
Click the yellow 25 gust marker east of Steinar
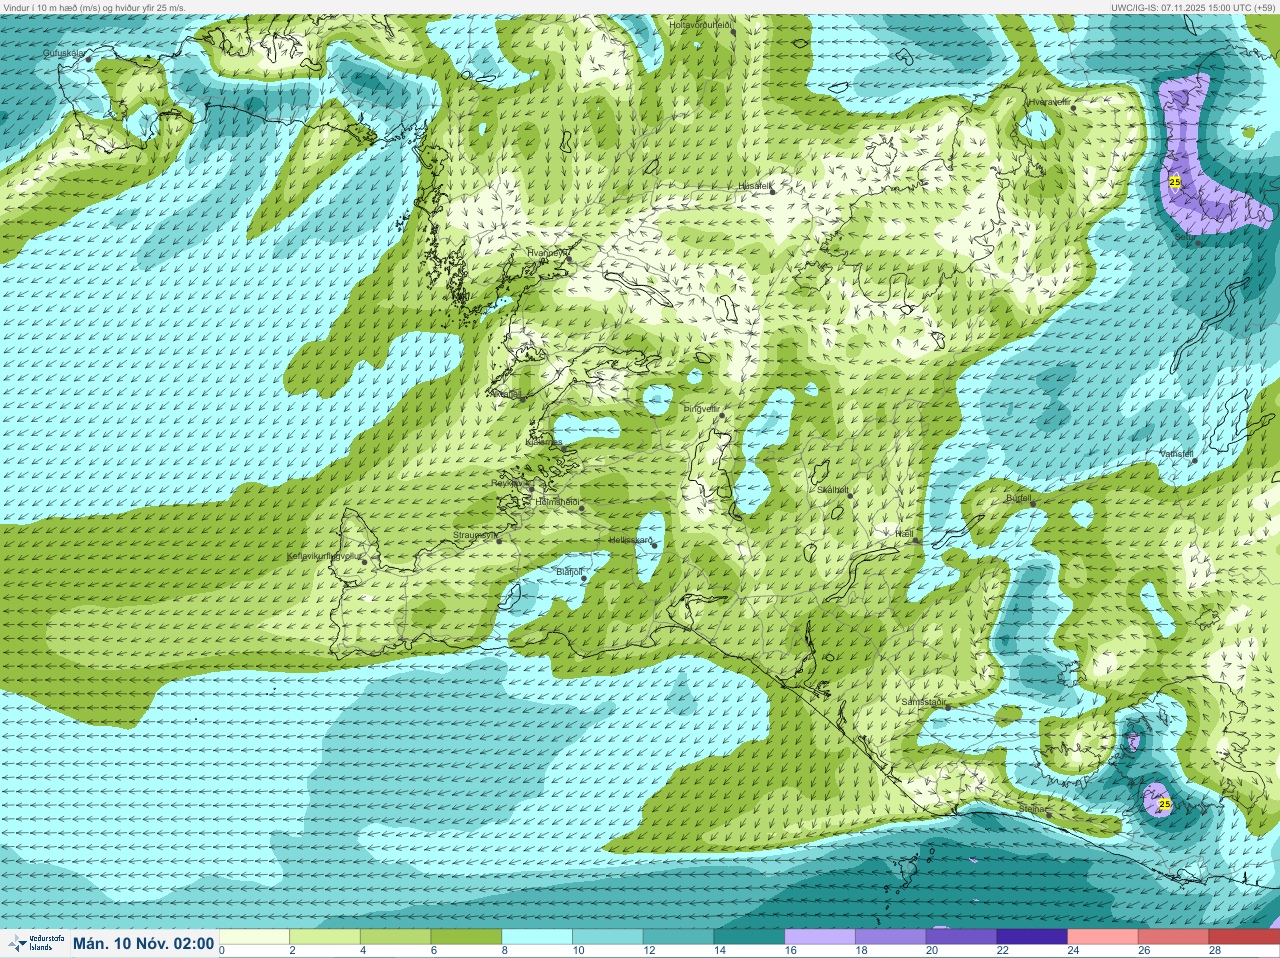1164,803
